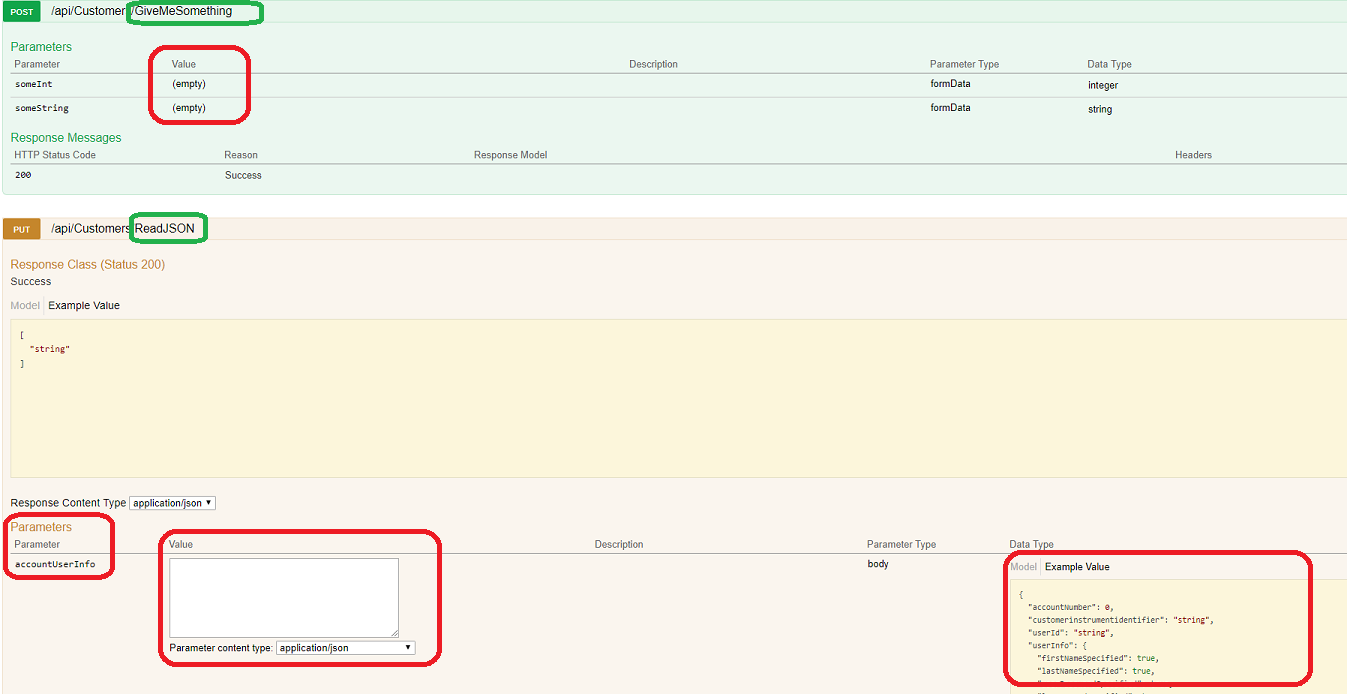Click the Parameters section heading under ReadJSON

40,526
